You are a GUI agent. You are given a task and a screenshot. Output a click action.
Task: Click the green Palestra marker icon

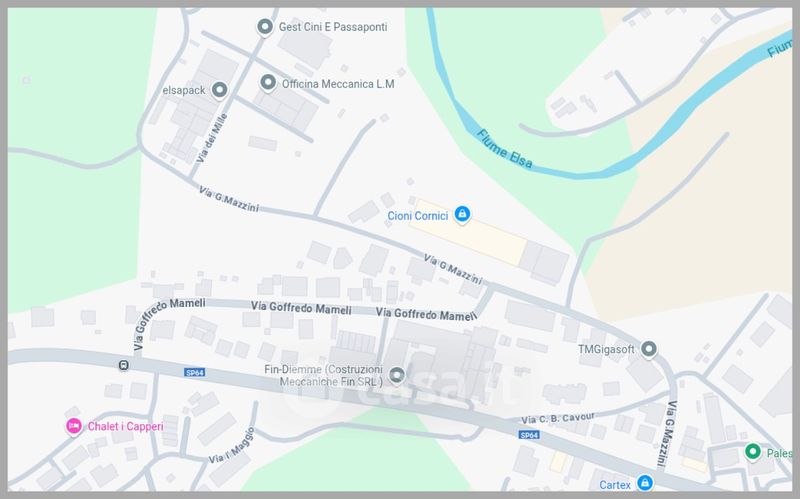[x=753, y=452]
